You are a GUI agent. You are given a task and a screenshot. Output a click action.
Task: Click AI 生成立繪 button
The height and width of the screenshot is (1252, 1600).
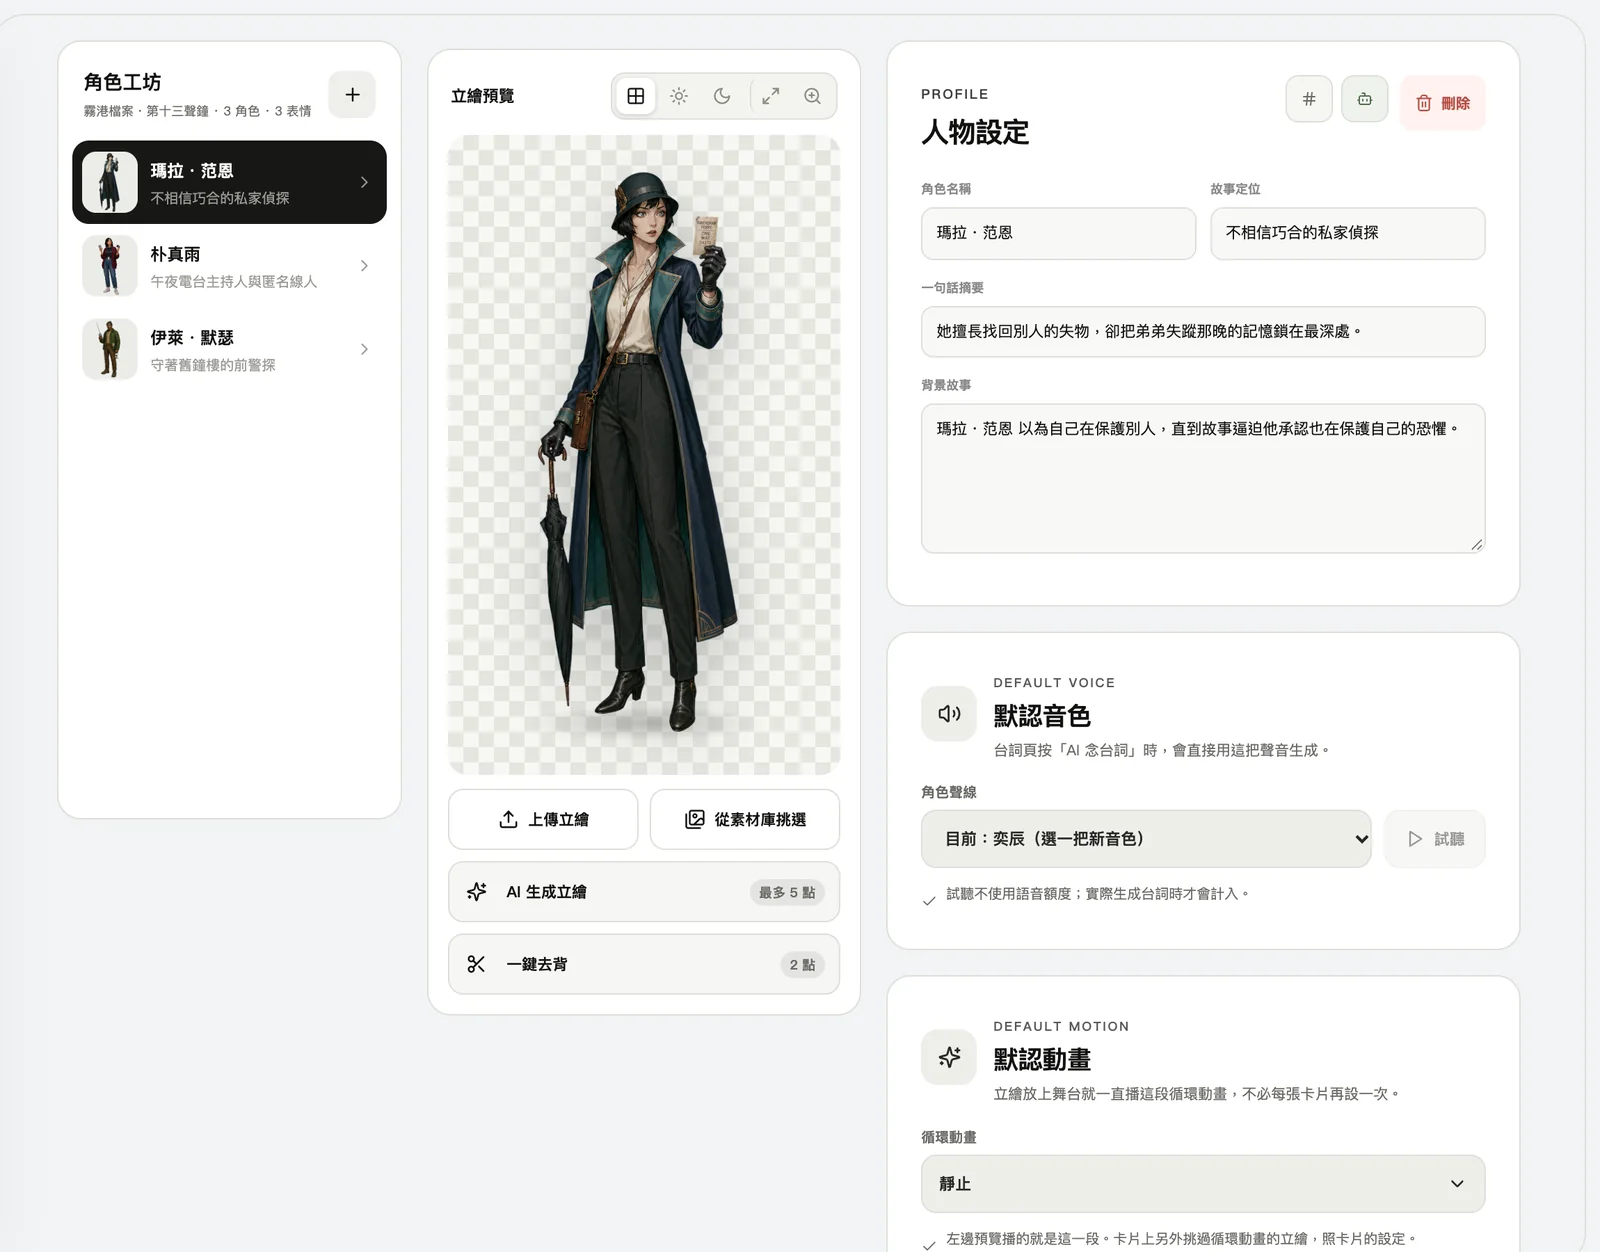pos(644,892)
